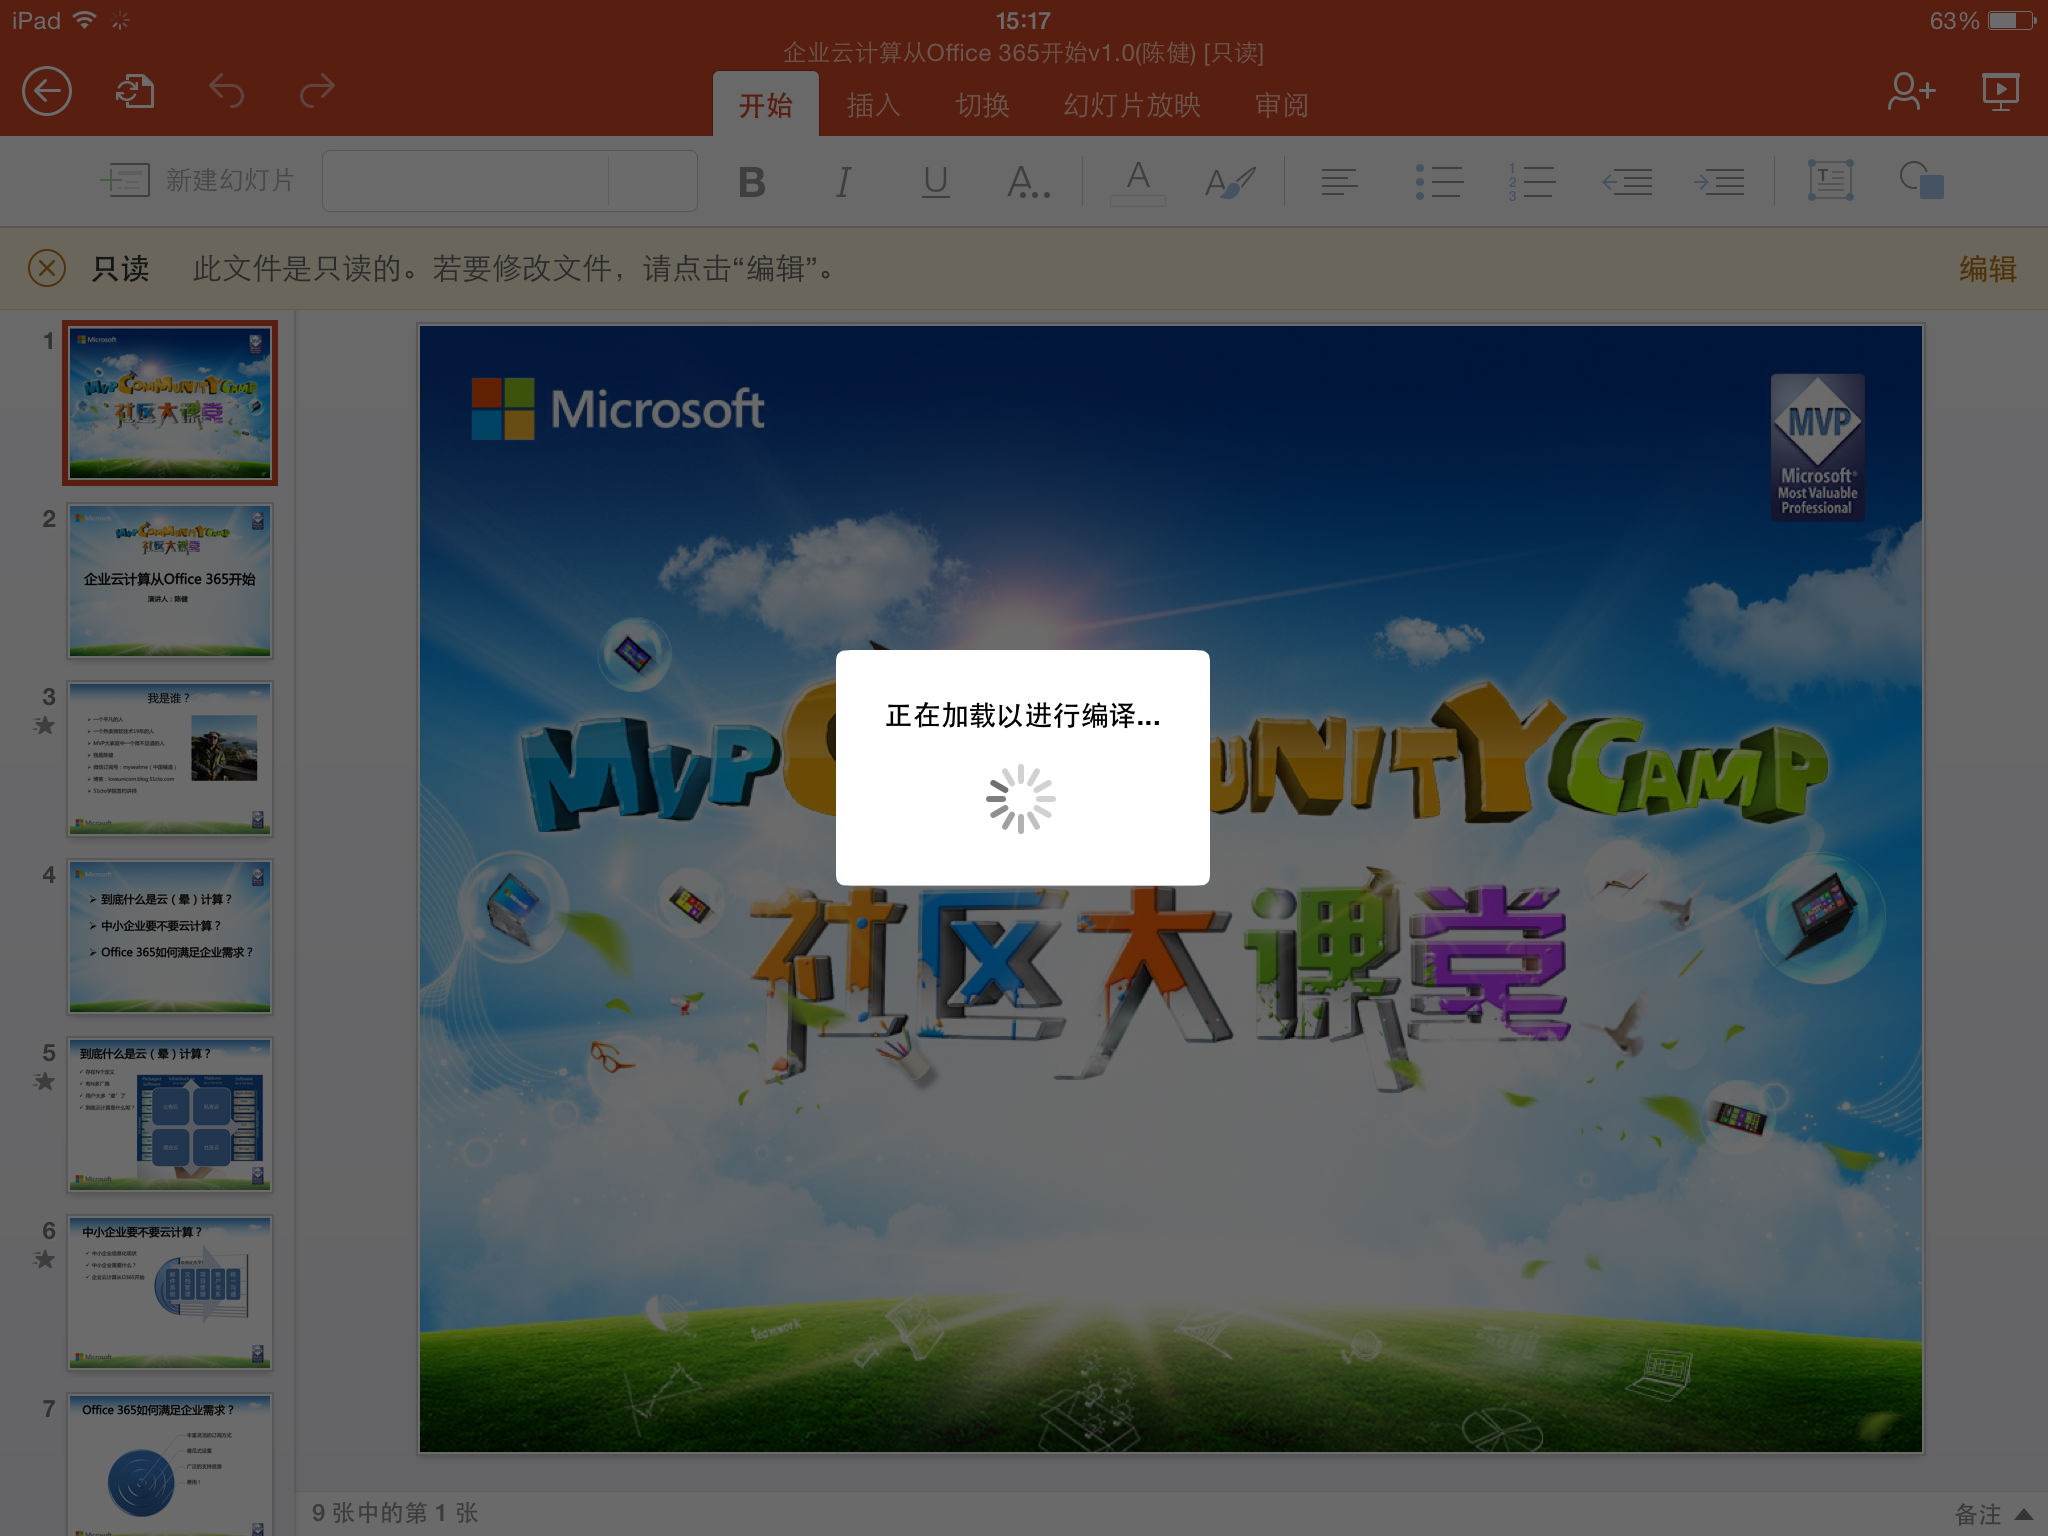Switch to the 切换 tab
The width and height of the screenshot is (2048, 1536).
point(982,105)
